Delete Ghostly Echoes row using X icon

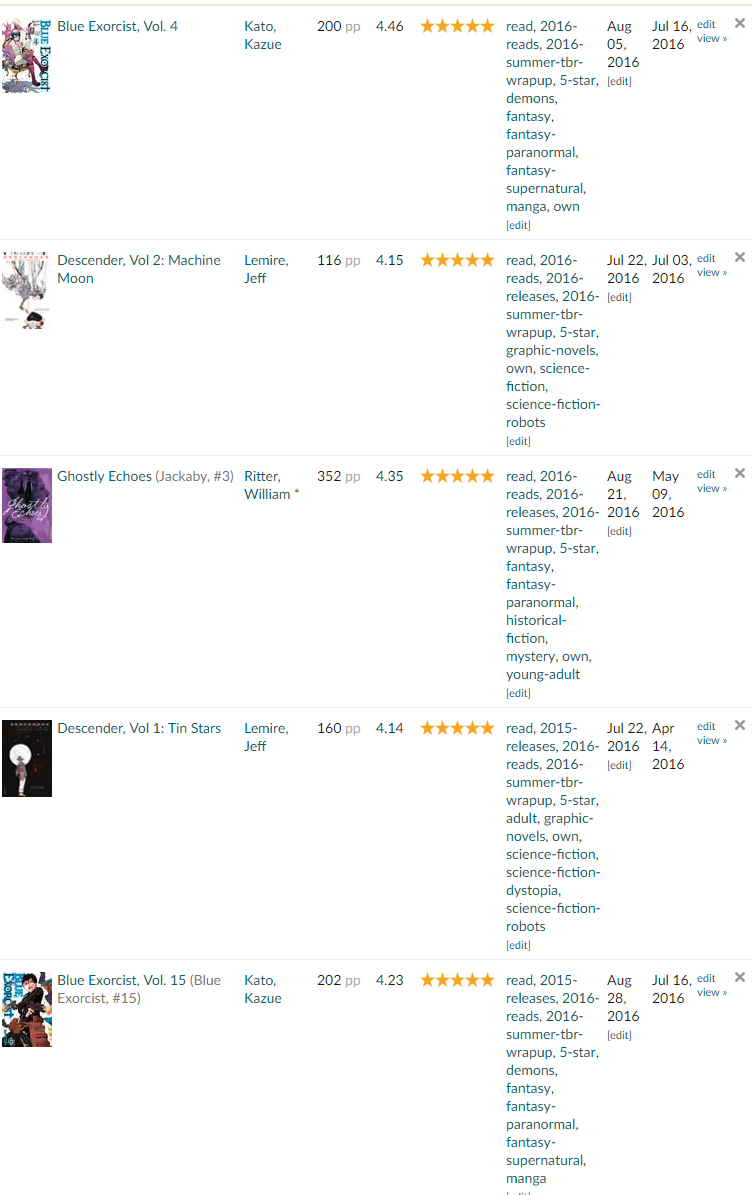coord(739,473)
